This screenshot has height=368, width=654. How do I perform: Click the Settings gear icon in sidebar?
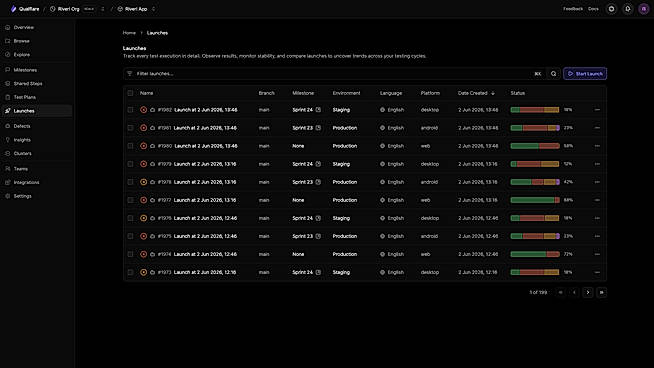tap(8, 196)
